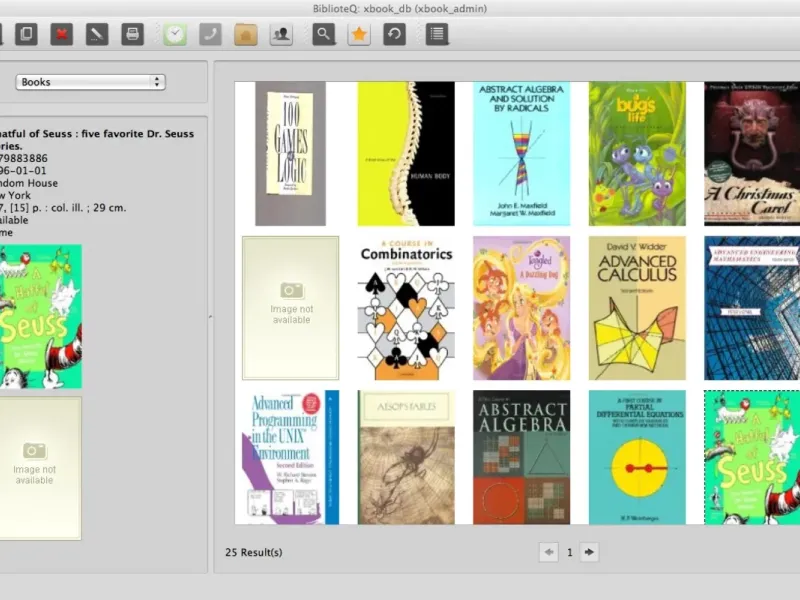Click the panel splitter handle
The height and width of the screenshot is (600, 800).
(x=210, y=316)
